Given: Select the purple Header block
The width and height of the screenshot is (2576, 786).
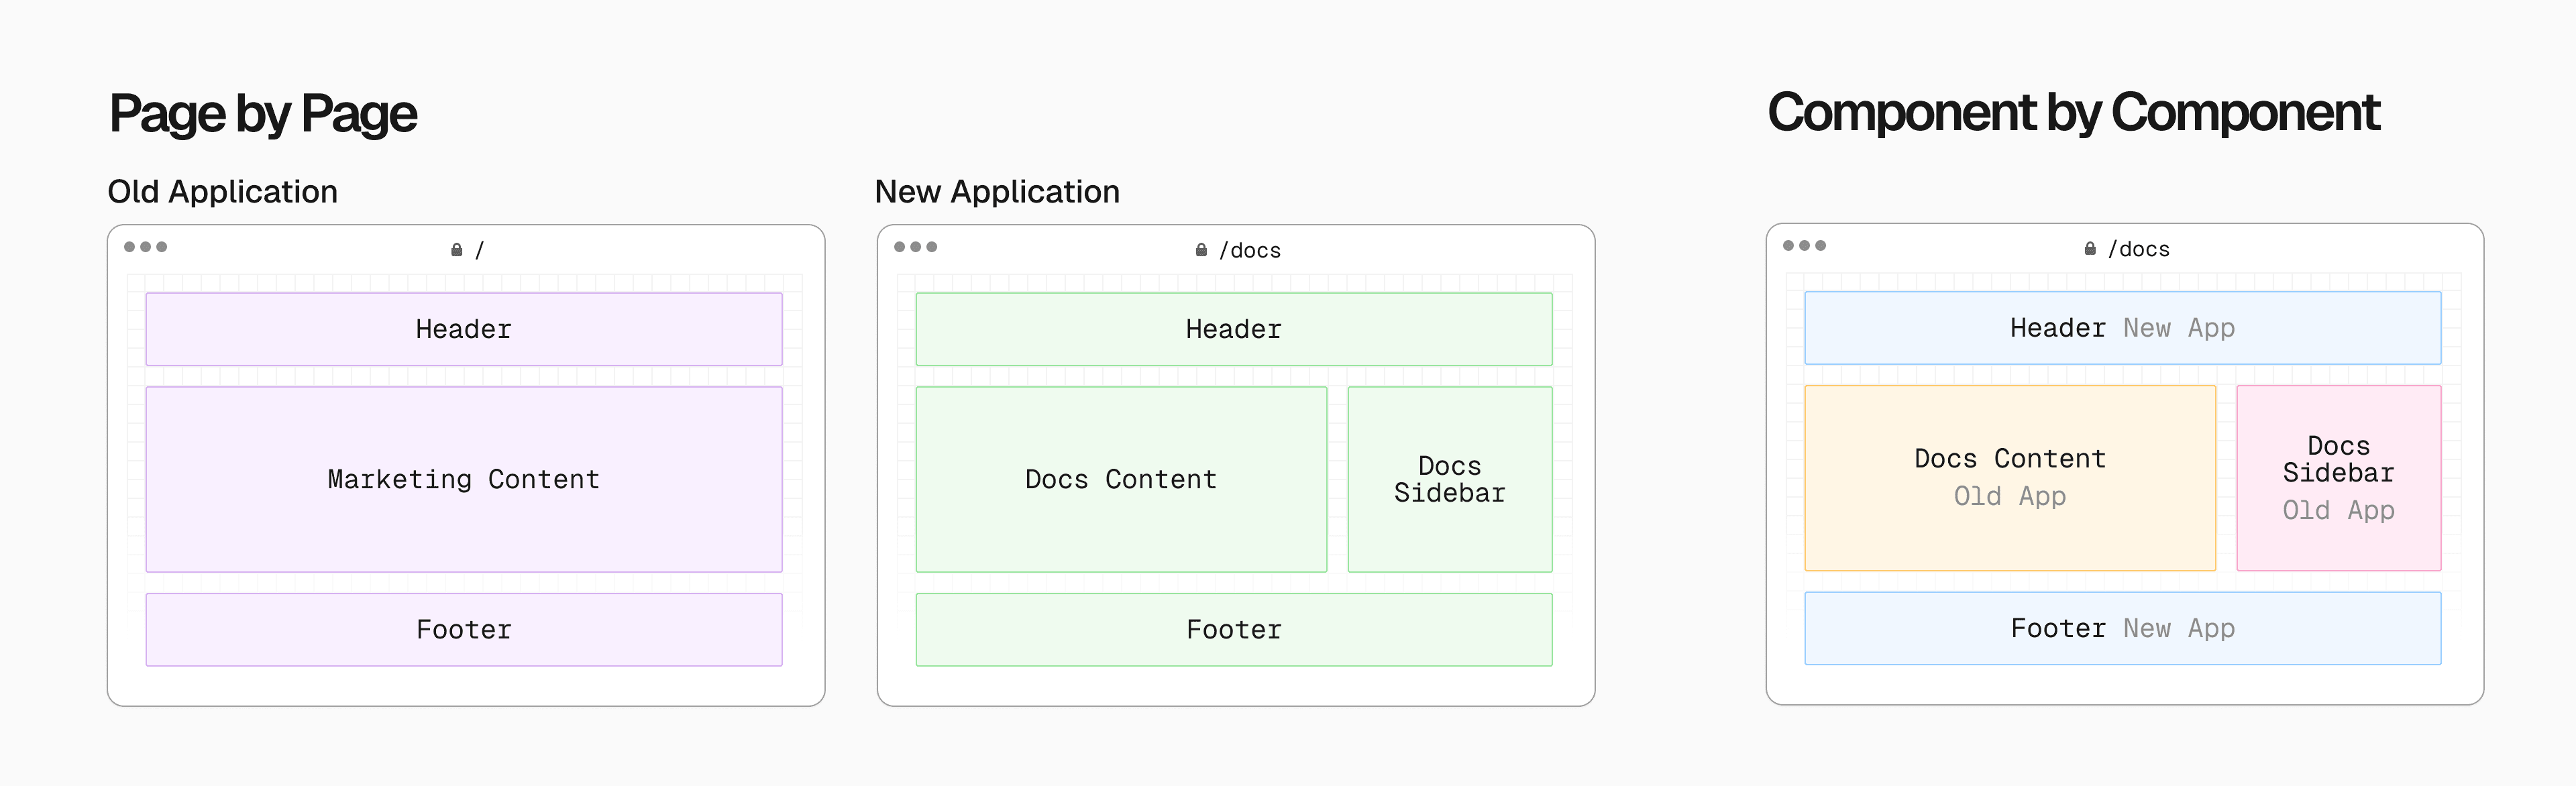Looking at the screenshot, I should click(x=464, y=329).
